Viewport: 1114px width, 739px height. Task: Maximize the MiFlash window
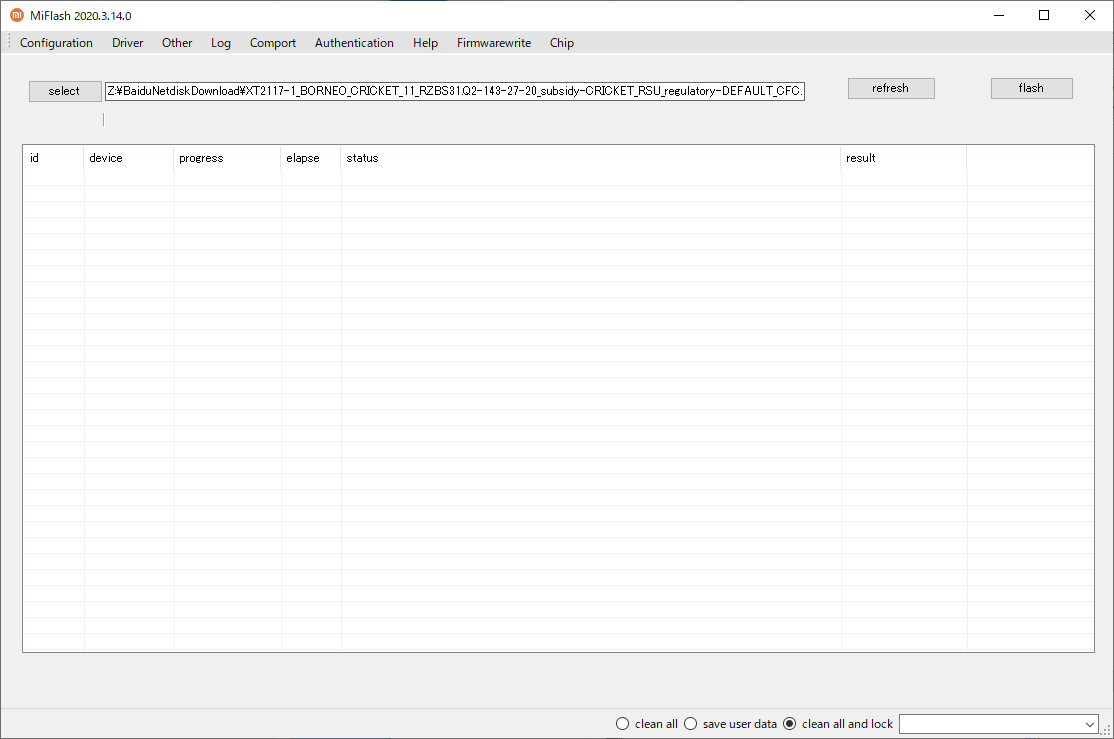click(1044, 15)
